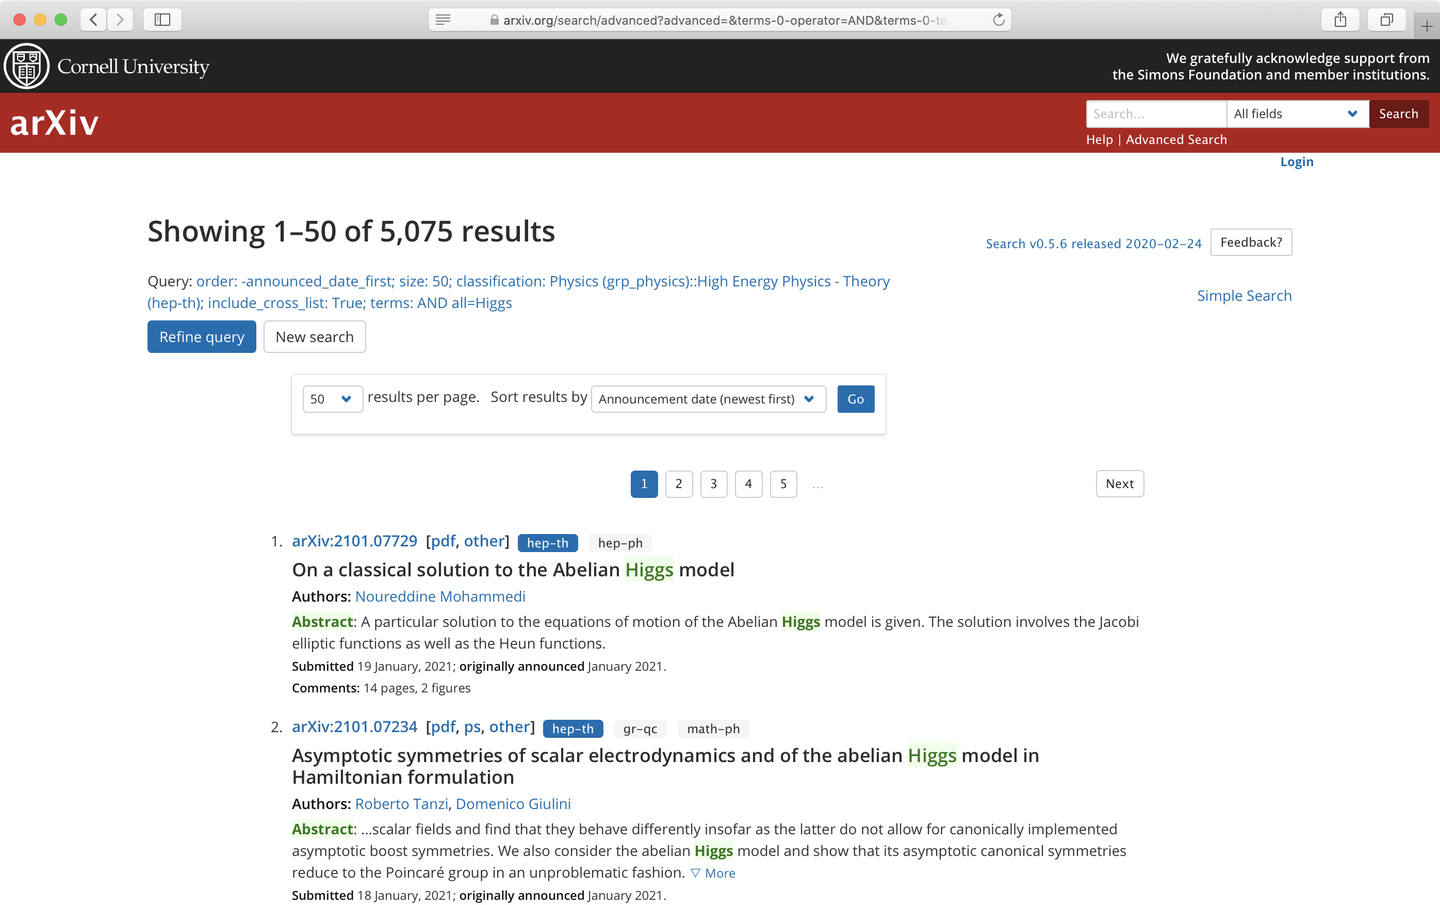
Task: Click the hep-th tag on arXiv:2101.07234
Action: [573, 729]
